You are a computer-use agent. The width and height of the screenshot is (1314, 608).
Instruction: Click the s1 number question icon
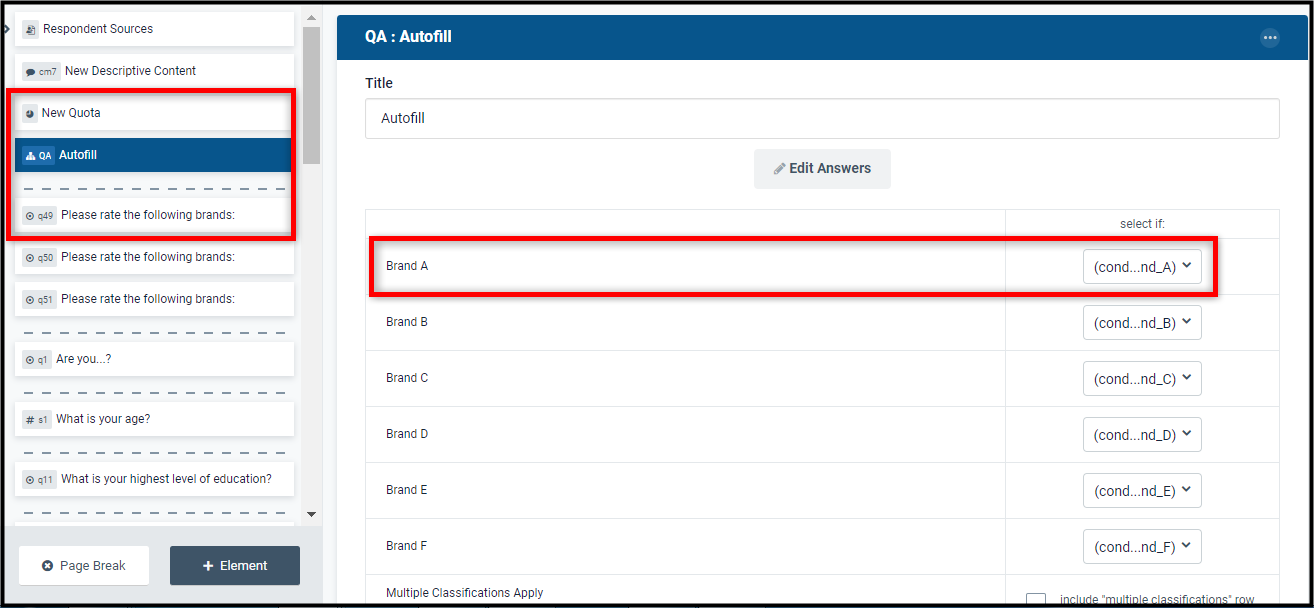(30, 420)
